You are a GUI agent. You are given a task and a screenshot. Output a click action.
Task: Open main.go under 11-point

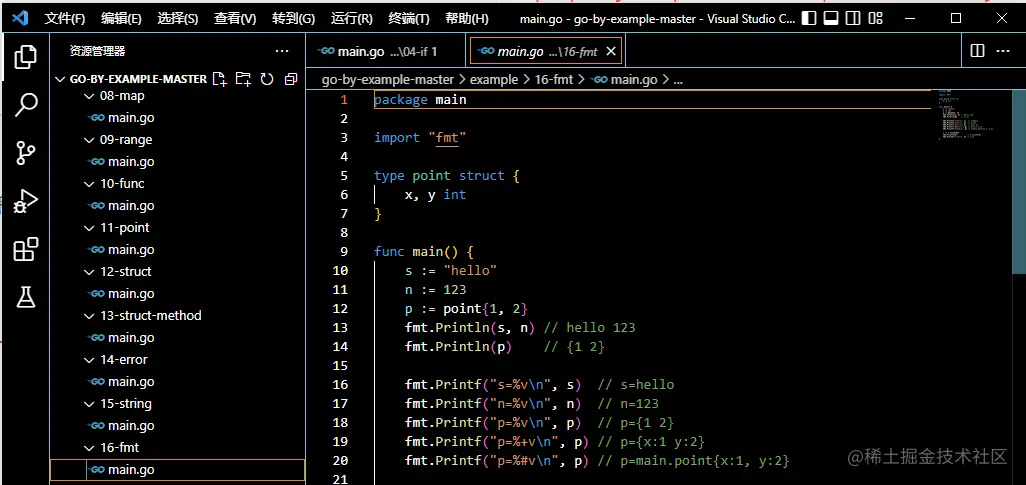click(177, 250)
